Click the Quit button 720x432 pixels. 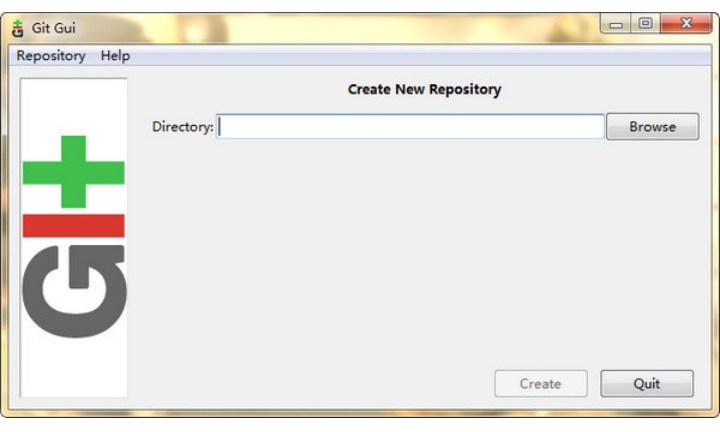pos(647,383)
